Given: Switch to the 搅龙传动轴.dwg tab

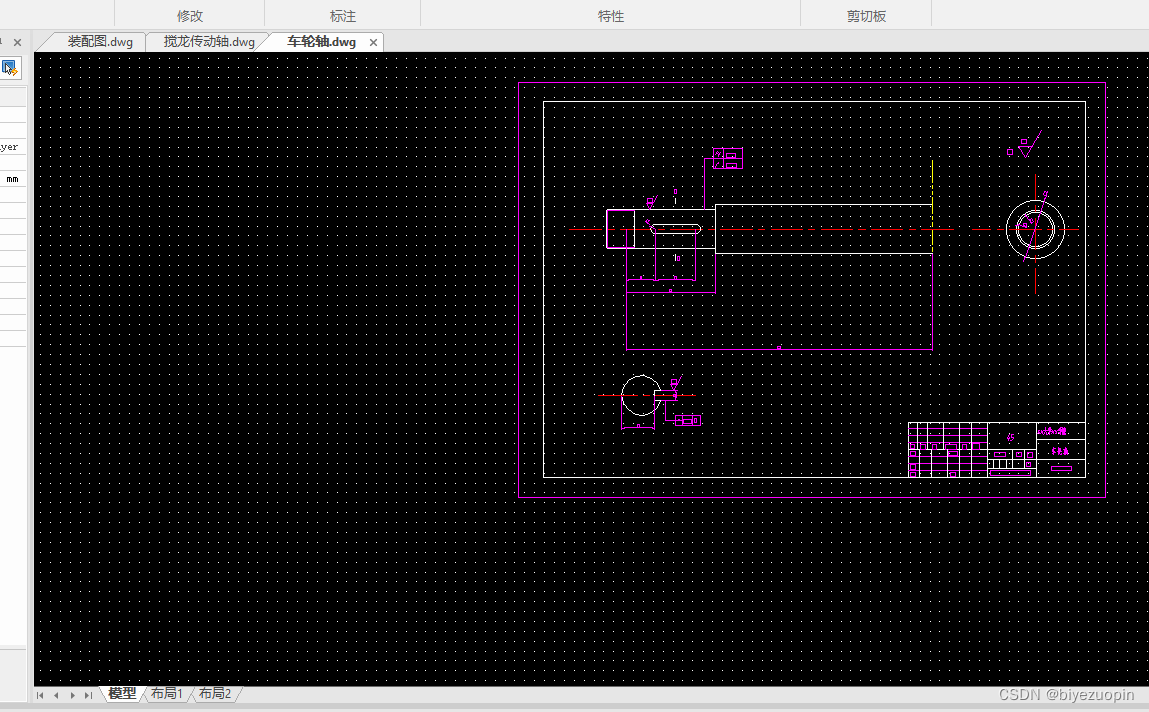Looking at the screenshot, I should (209, 42).
